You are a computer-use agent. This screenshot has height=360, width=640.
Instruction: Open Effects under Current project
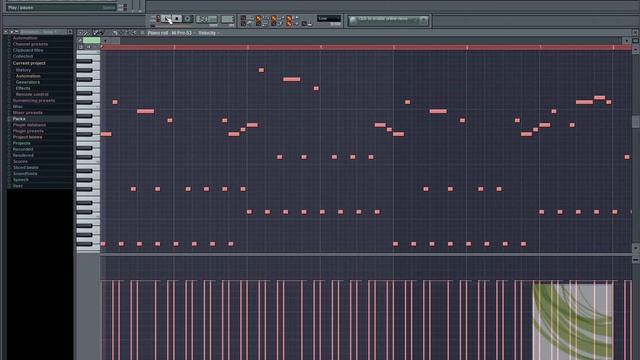tap(23, 88)
